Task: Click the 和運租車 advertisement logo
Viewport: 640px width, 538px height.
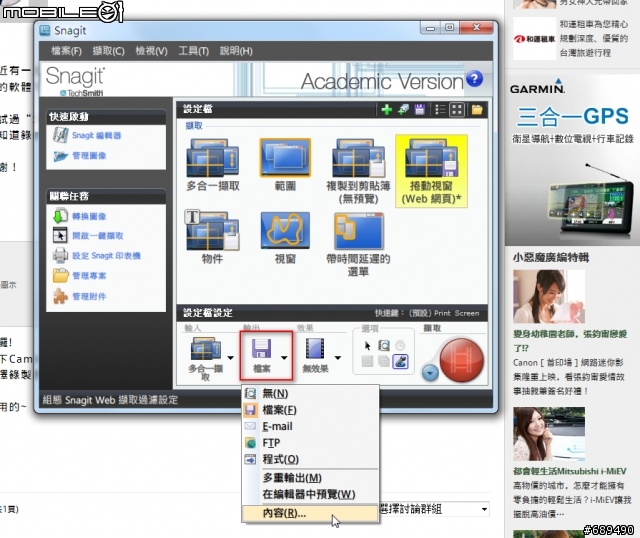Action: click(534, 39)
